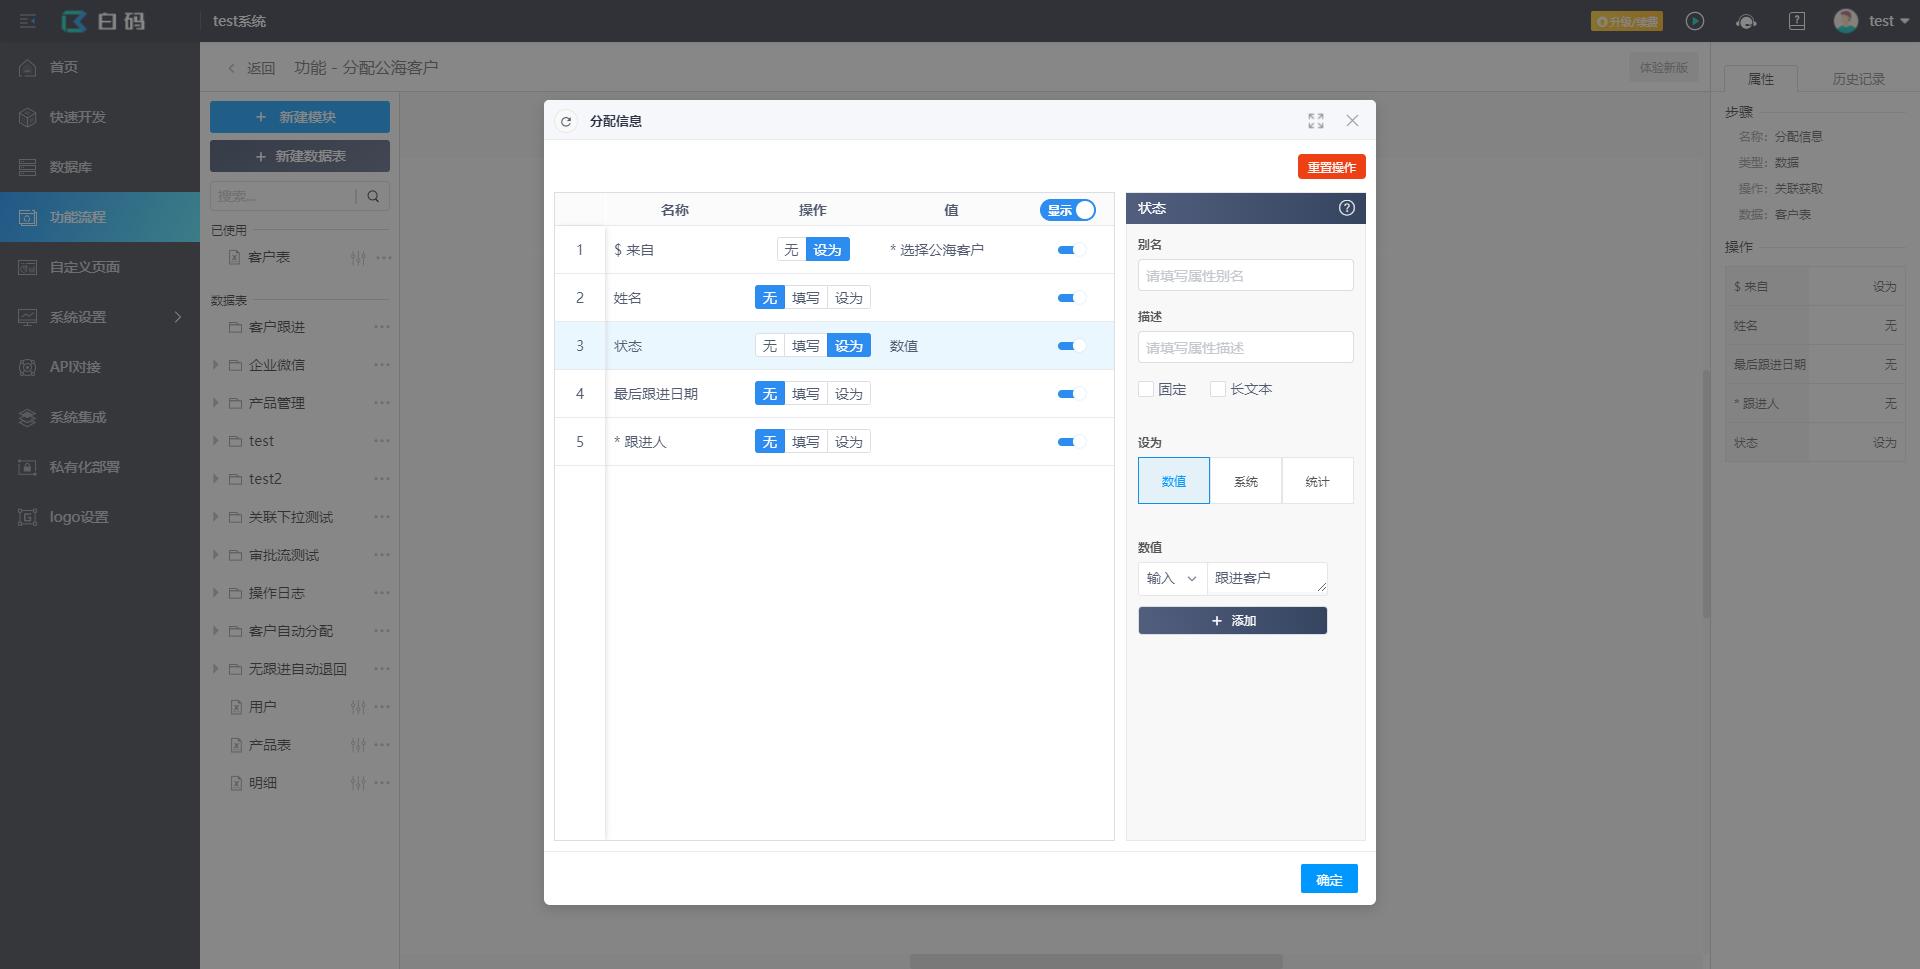The height and width of the screenshot is (969, 1920).
Task: Set 姓名 row operation to 填写
Action: pos(806,298)
